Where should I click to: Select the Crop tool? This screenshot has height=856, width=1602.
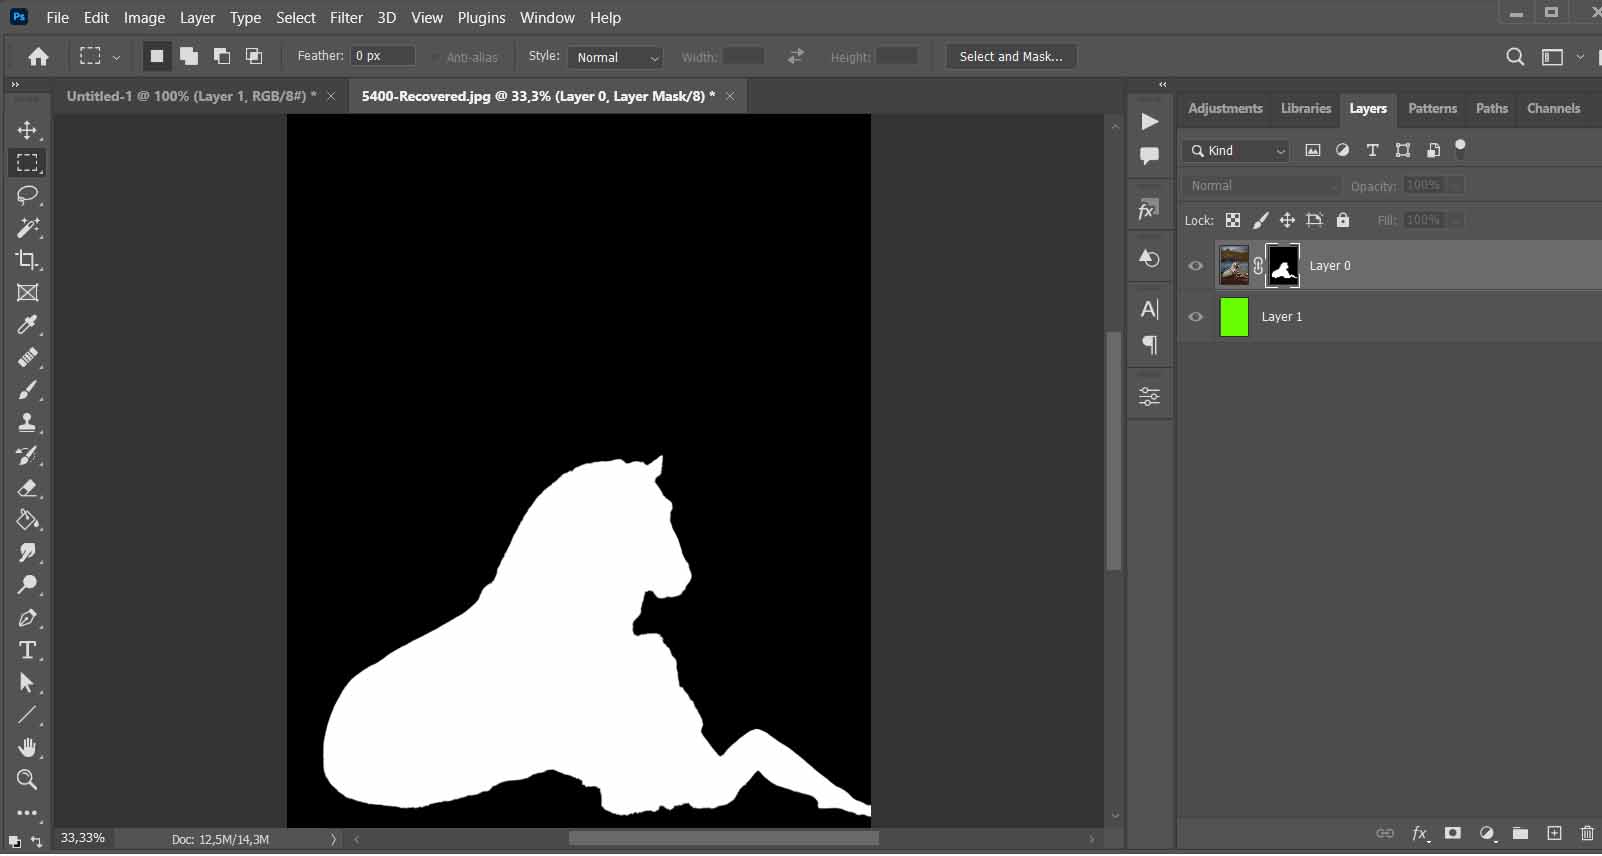click(27, 260)
